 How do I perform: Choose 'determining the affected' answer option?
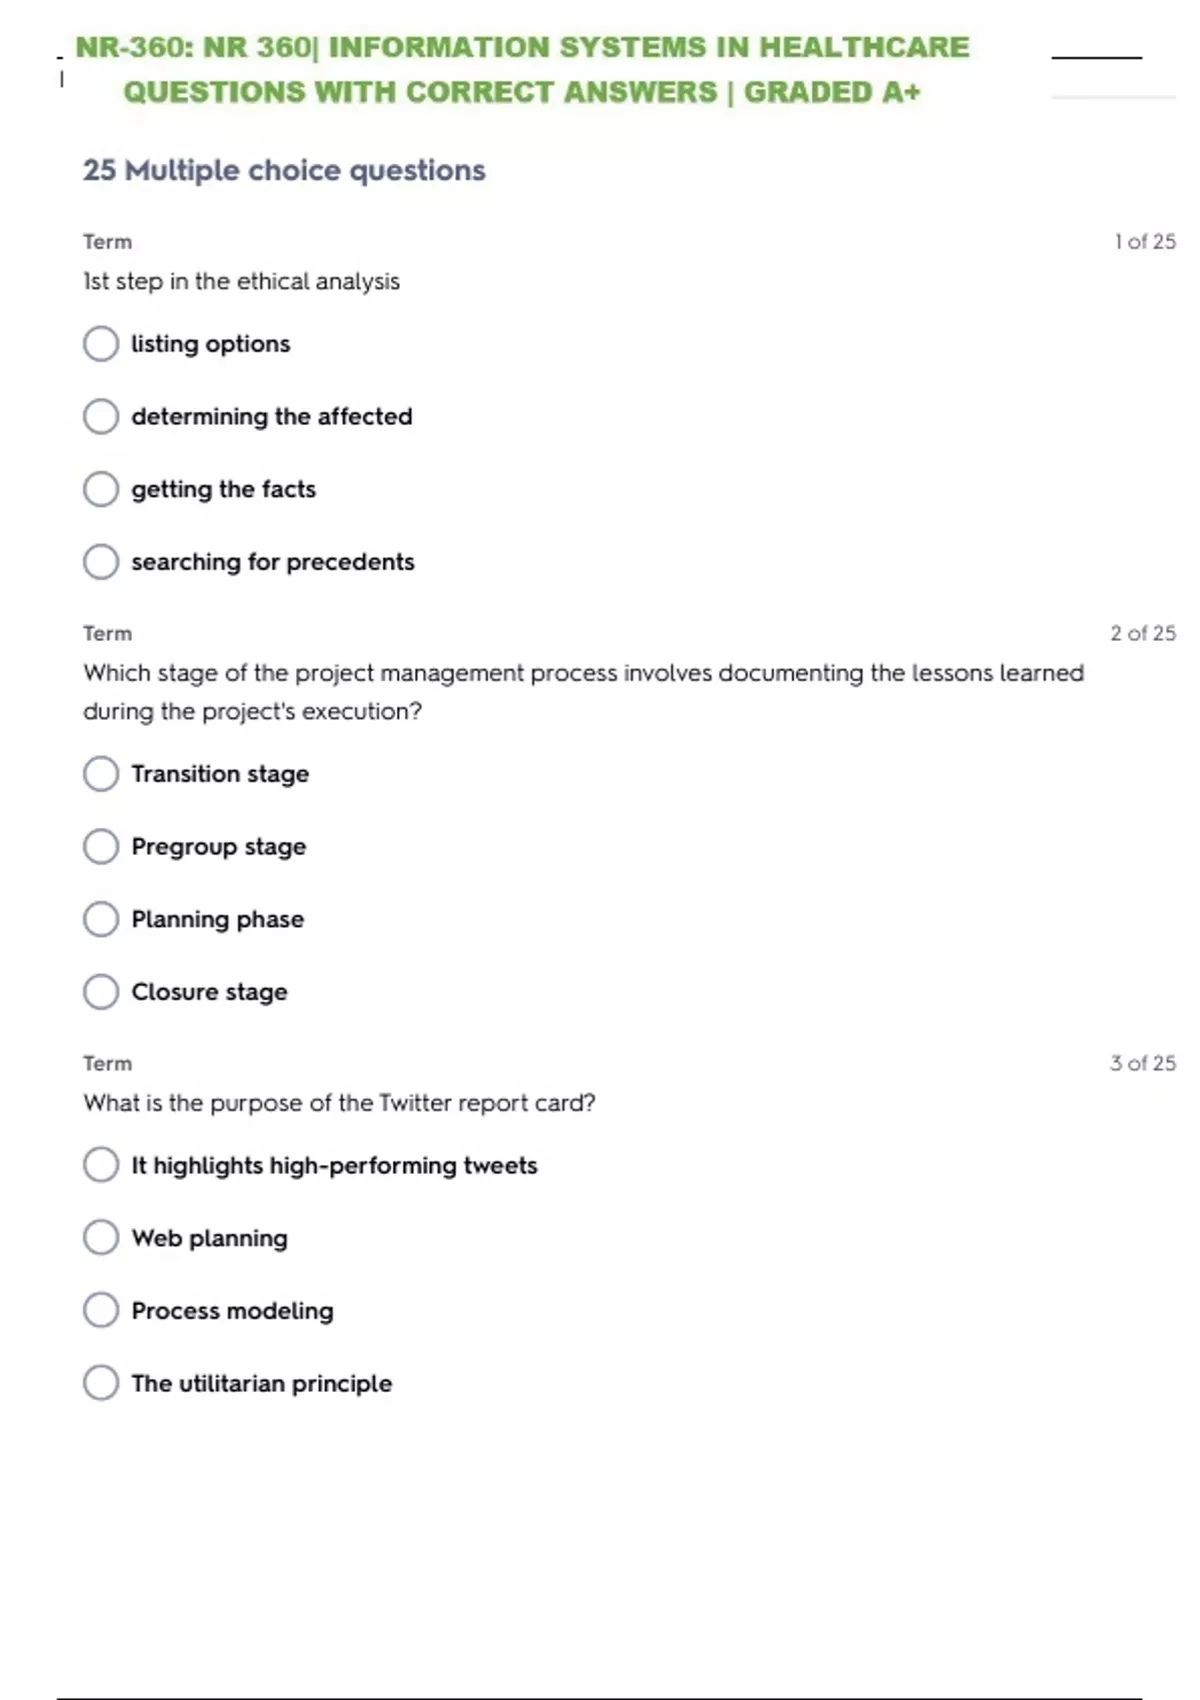click(x=101, y=416)
